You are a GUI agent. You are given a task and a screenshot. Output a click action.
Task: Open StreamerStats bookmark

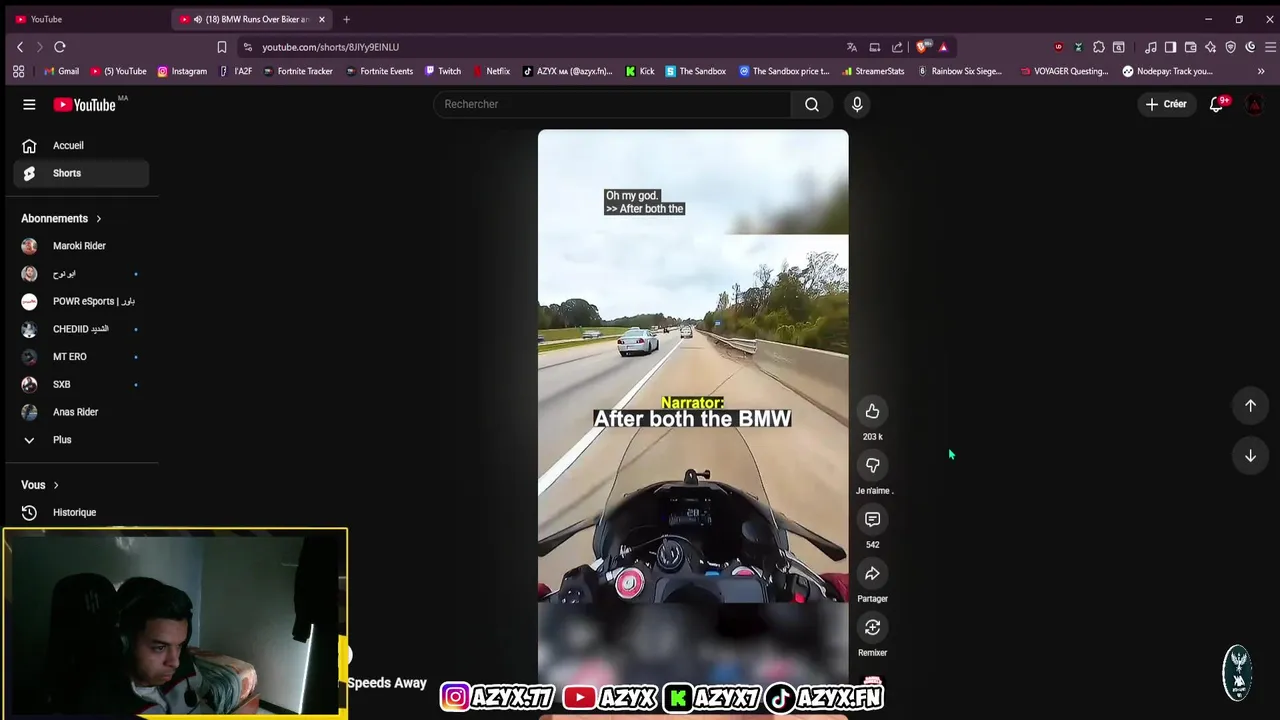click(873, 71)
